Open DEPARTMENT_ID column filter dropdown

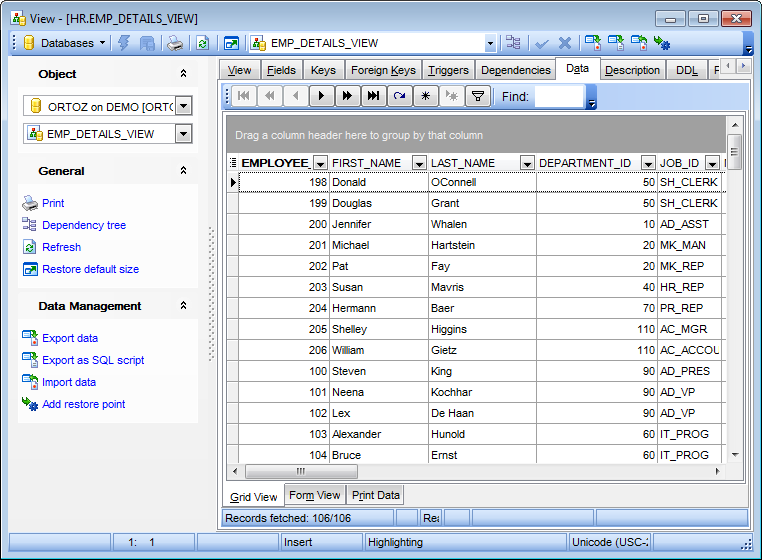tap(648, 164)
